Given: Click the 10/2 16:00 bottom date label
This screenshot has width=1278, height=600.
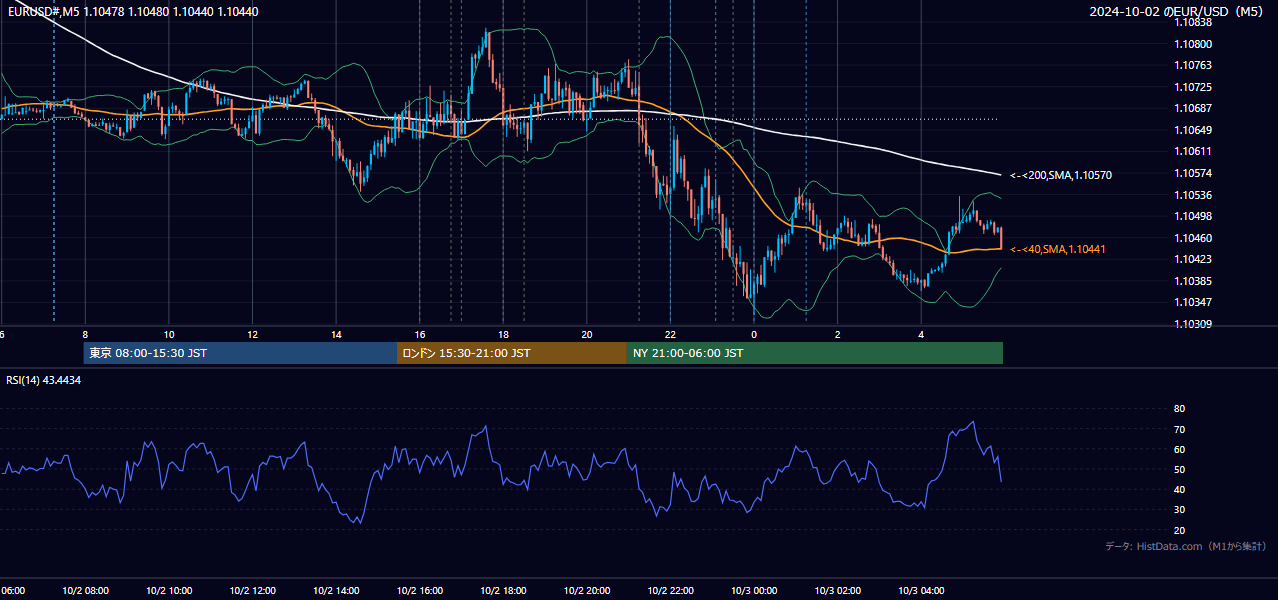Looking at the screenshot, I should click(x=420, y=591).
